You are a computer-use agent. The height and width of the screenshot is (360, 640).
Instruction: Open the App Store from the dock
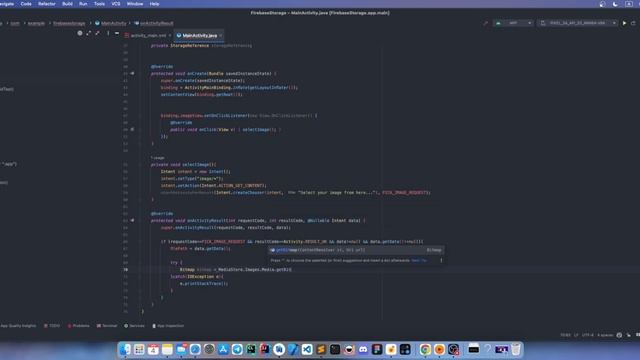pos(223,349)
